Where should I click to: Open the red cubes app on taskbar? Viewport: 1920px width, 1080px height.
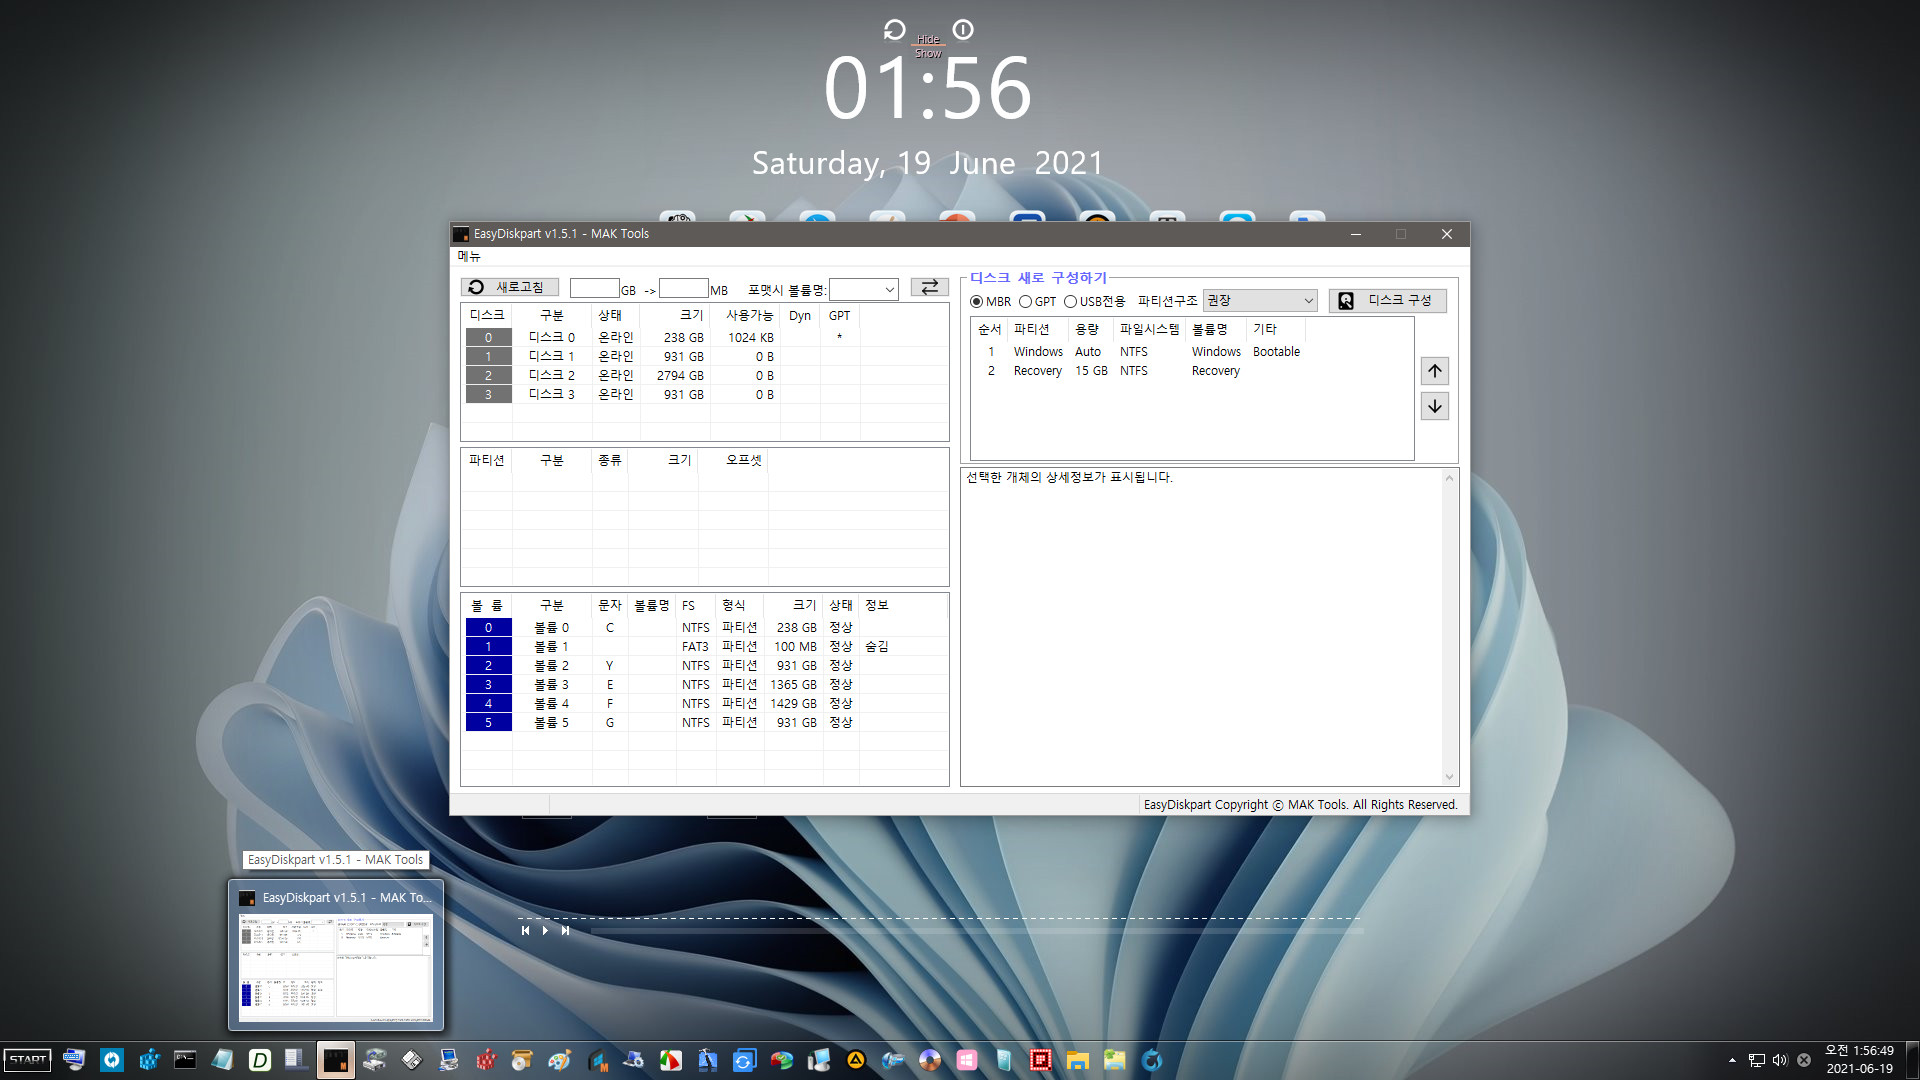485,1060
